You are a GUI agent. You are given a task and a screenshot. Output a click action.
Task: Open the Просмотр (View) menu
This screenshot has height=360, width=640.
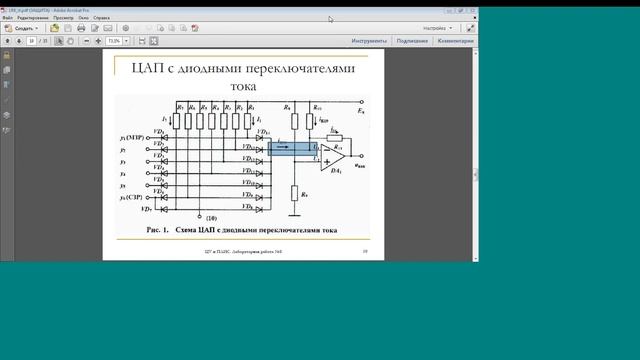pos(63,18)
